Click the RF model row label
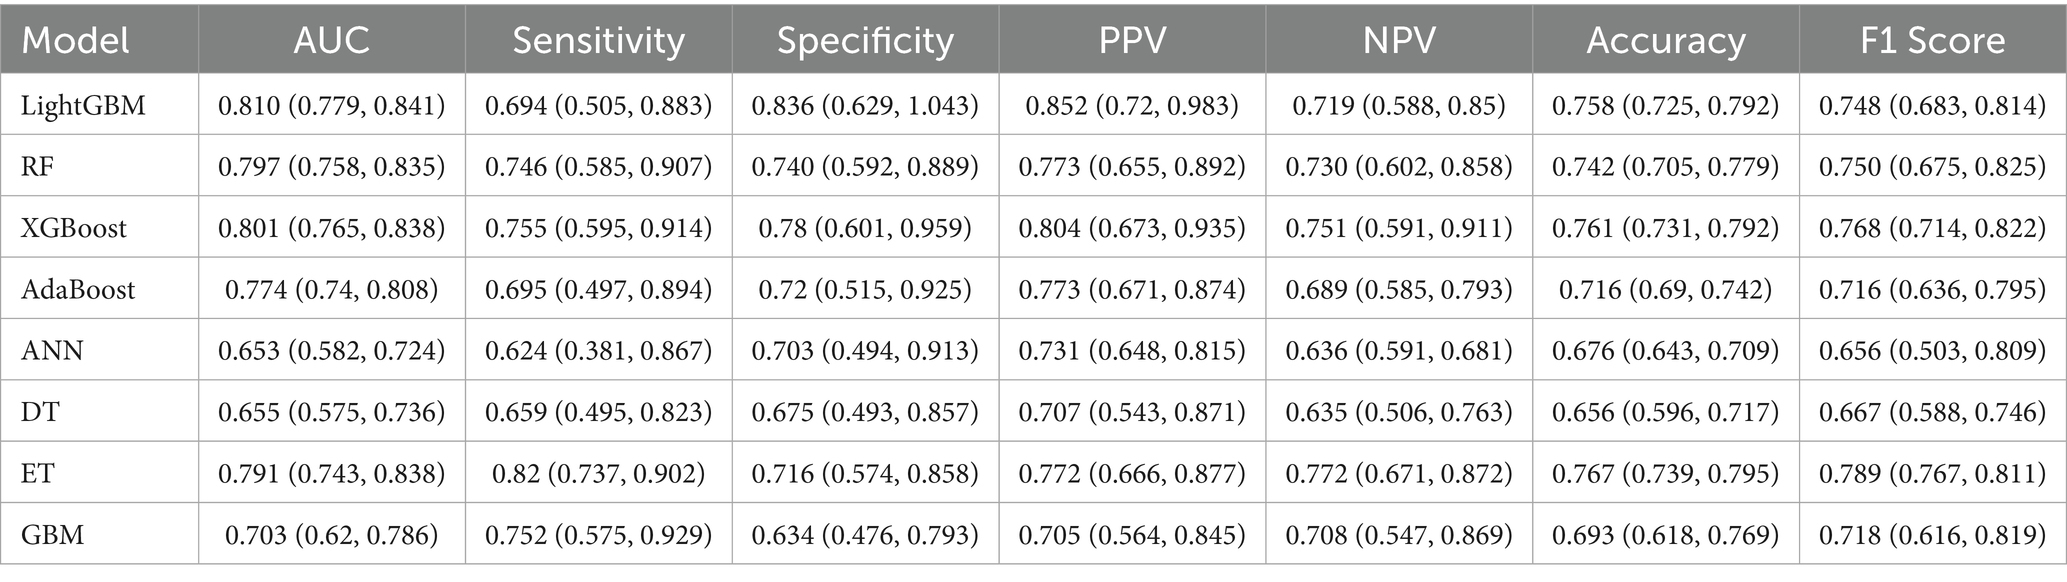The width and height of the screenshot is (2067, 582). point(38,166)
